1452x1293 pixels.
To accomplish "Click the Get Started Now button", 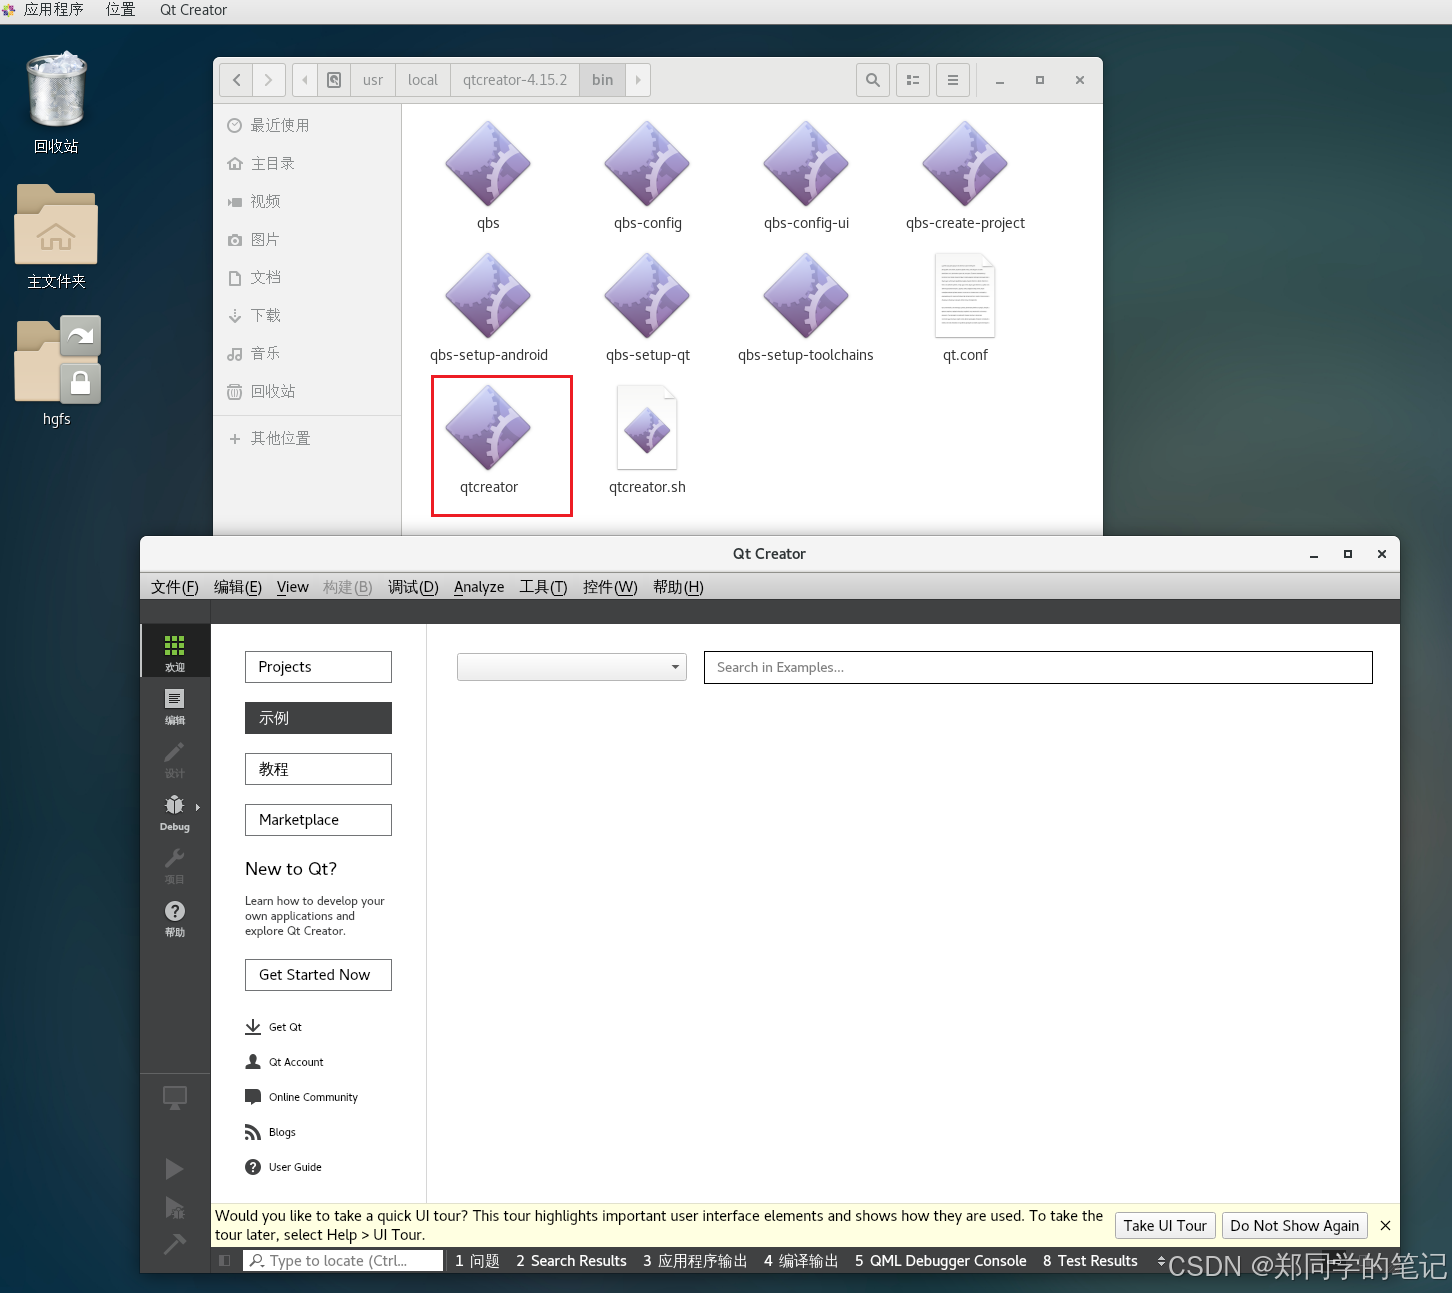I will coord(318,975).
